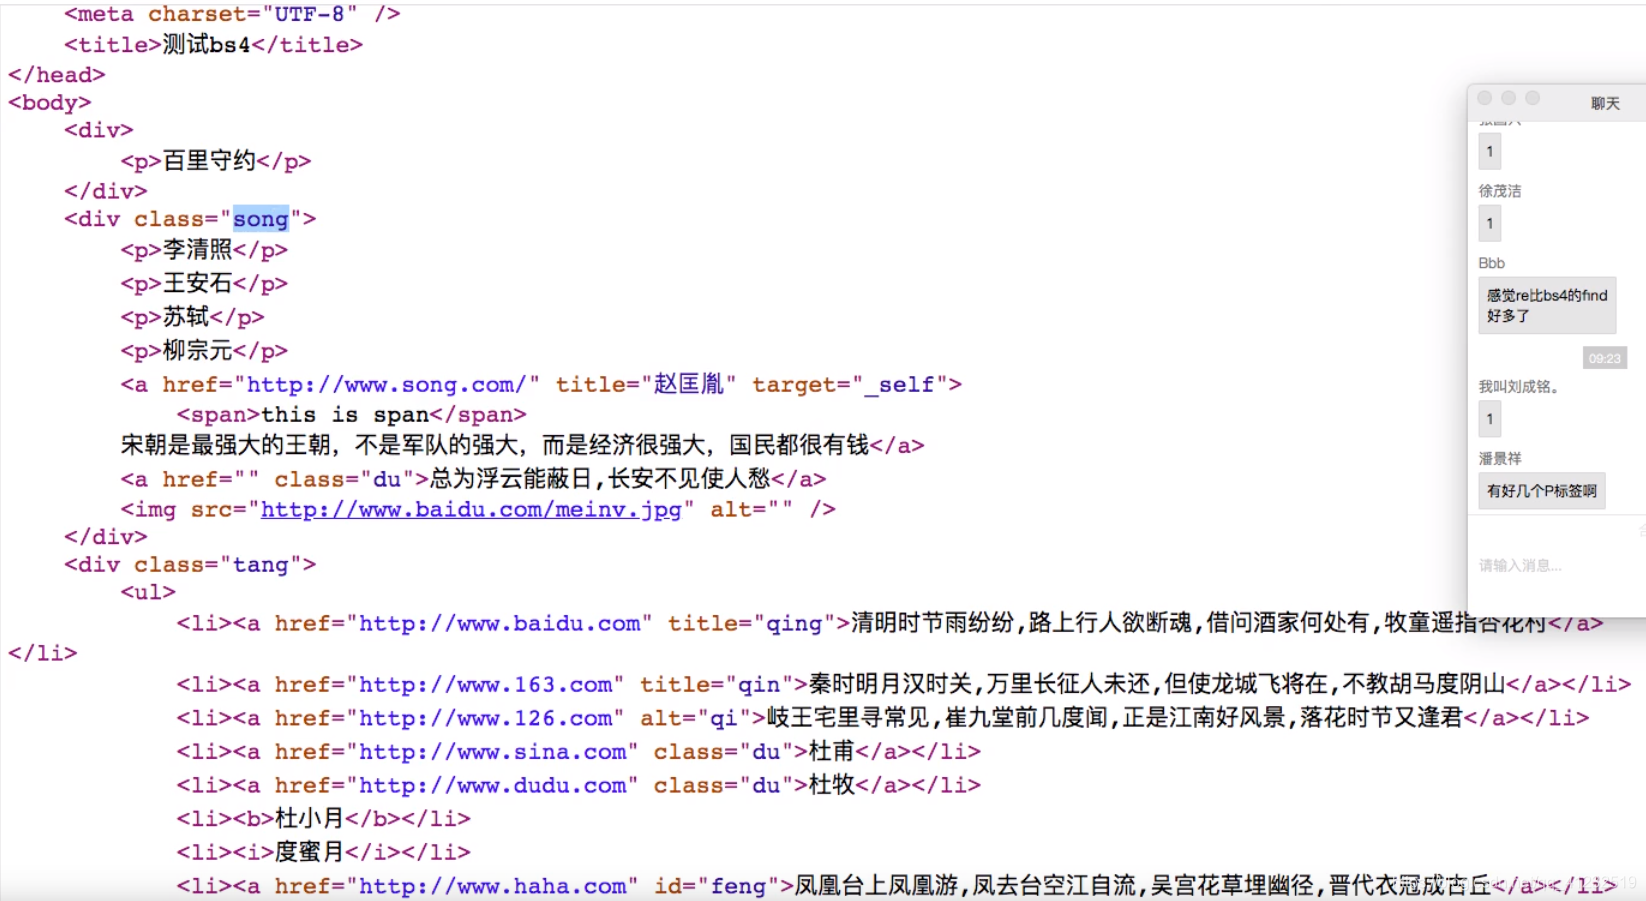Click the title attribute value 赵匡胤
Image resolution: width=1646 pixels, height=901 pixels.
coord(688,385)
